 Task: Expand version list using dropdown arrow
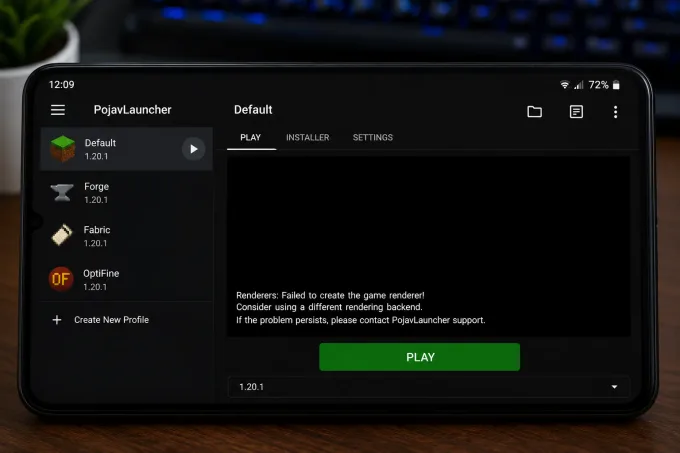[615, 387]
